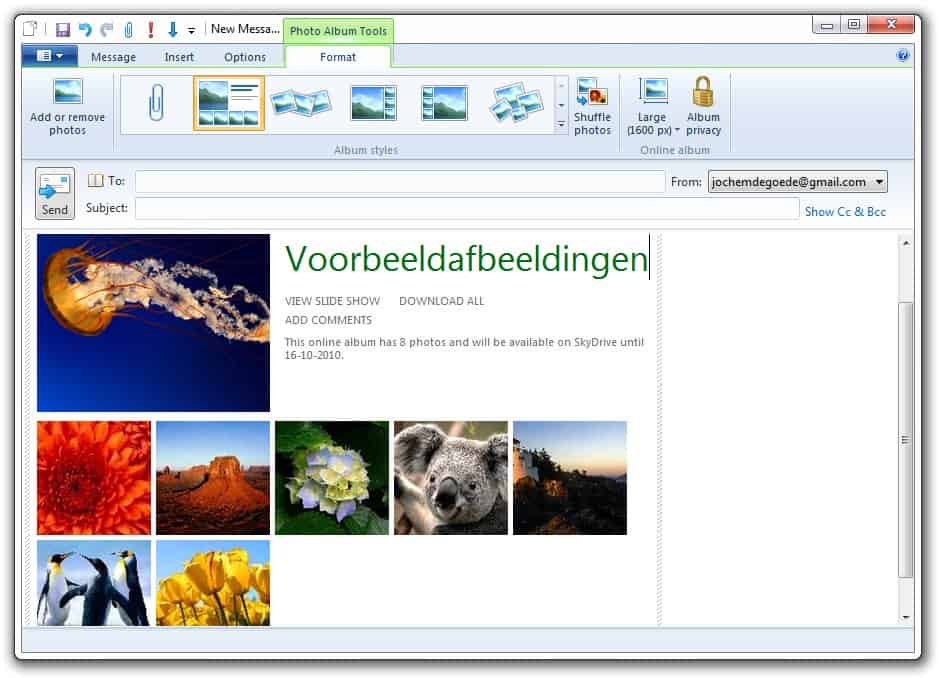This screenshot has width=940, height=678.
Task: Open Album privacy settings
Action: (703, 106)
